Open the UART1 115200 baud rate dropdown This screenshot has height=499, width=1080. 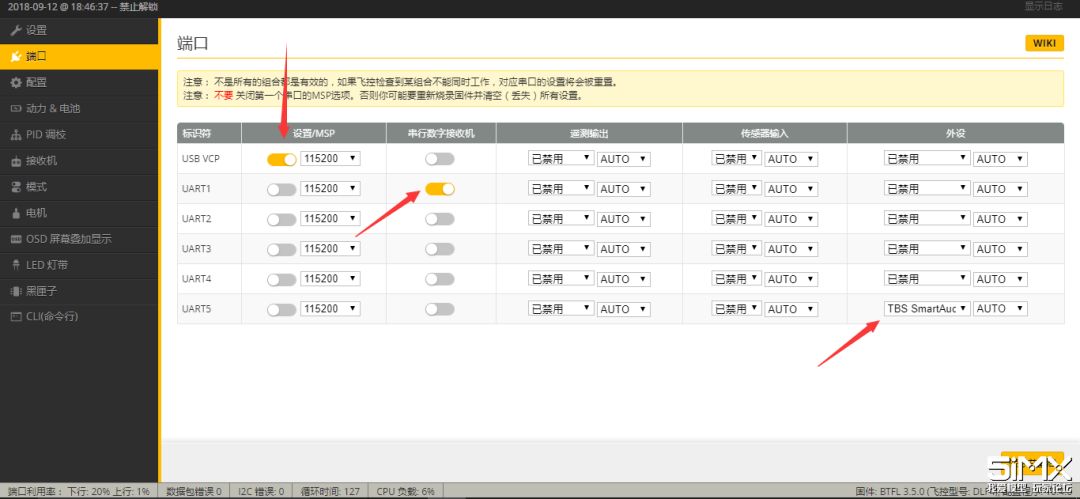tap(330, 189)
